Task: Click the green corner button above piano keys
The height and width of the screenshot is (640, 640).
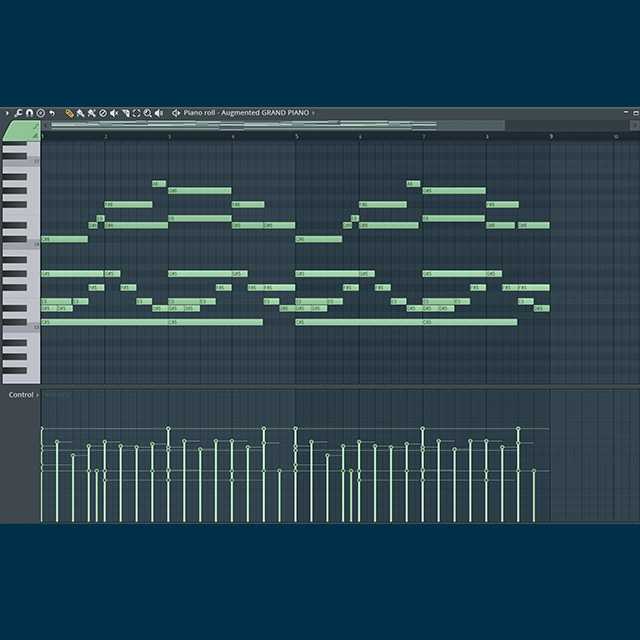Action: coord(20,130)
